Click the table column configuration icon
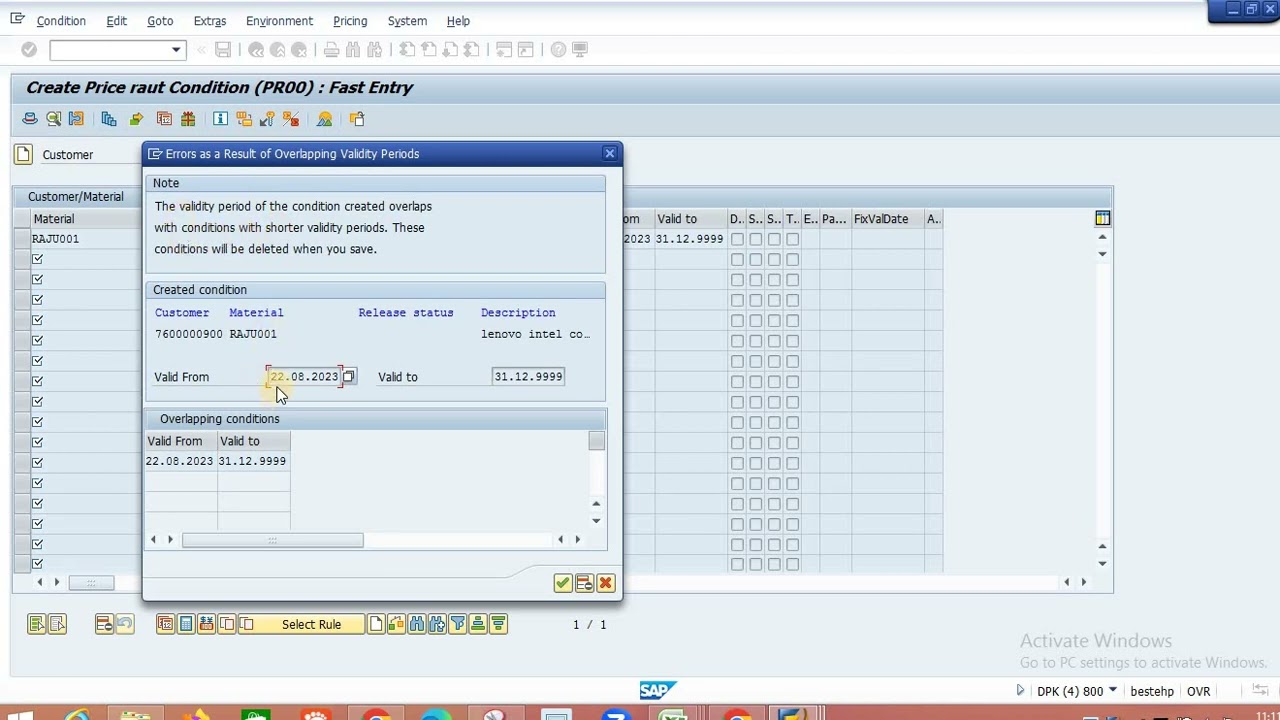The image size is (1280, 720). [1102, 218]
